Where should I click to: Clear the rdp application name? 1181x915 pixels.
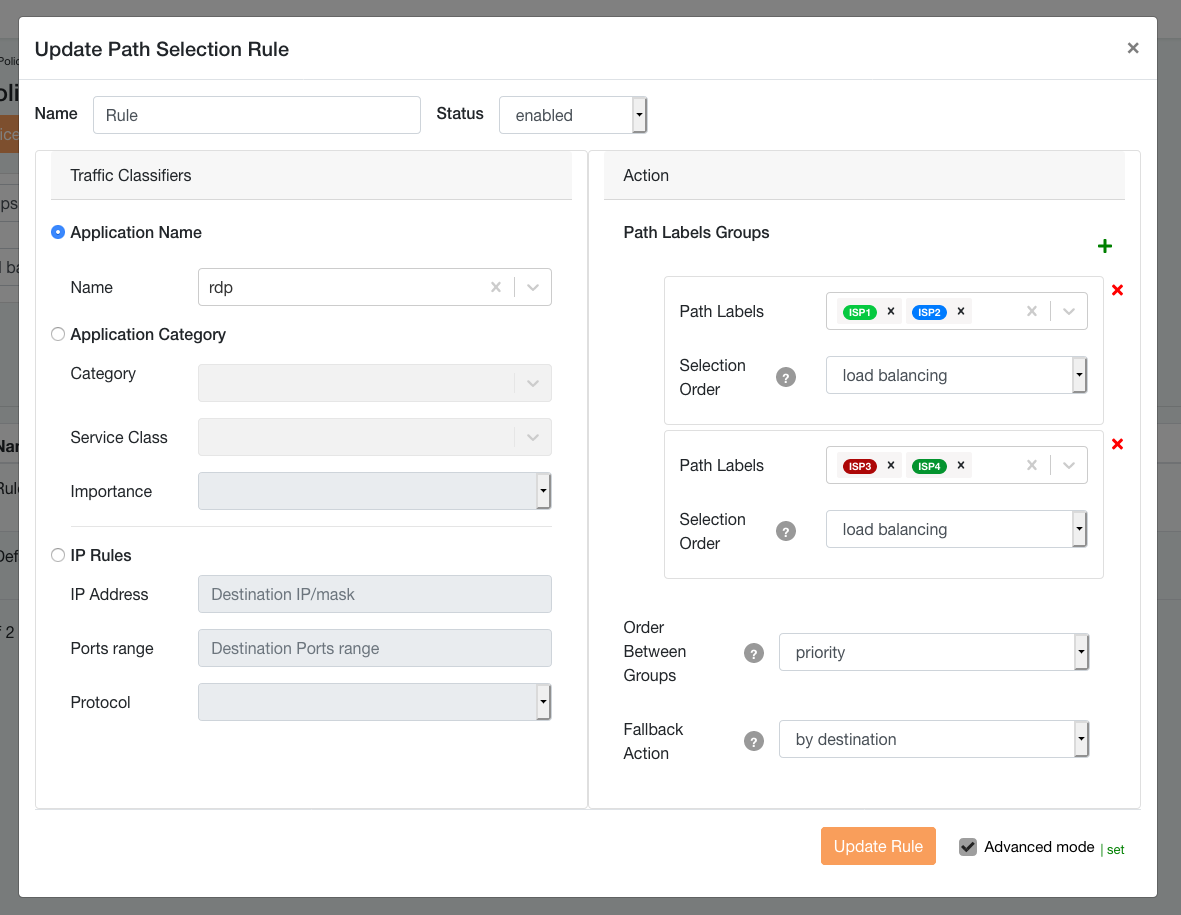(x=496, y=287)
